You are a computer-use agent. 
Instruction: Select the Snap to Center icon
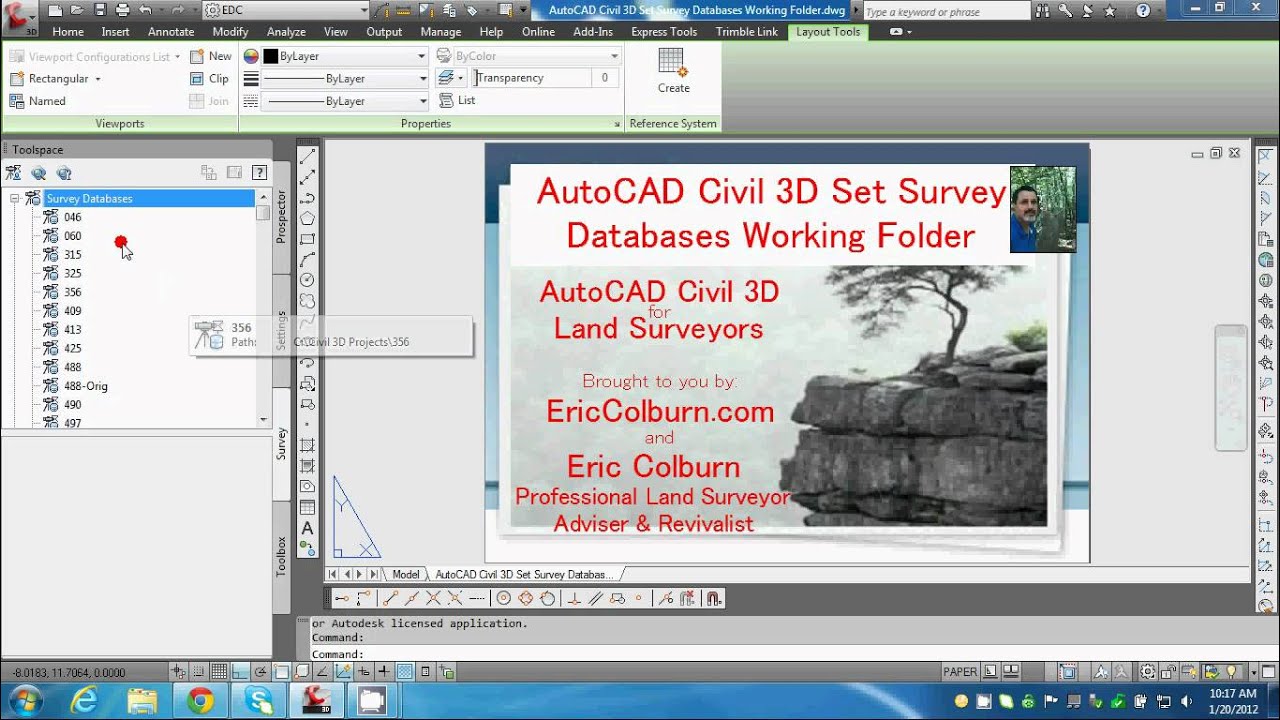504,599
